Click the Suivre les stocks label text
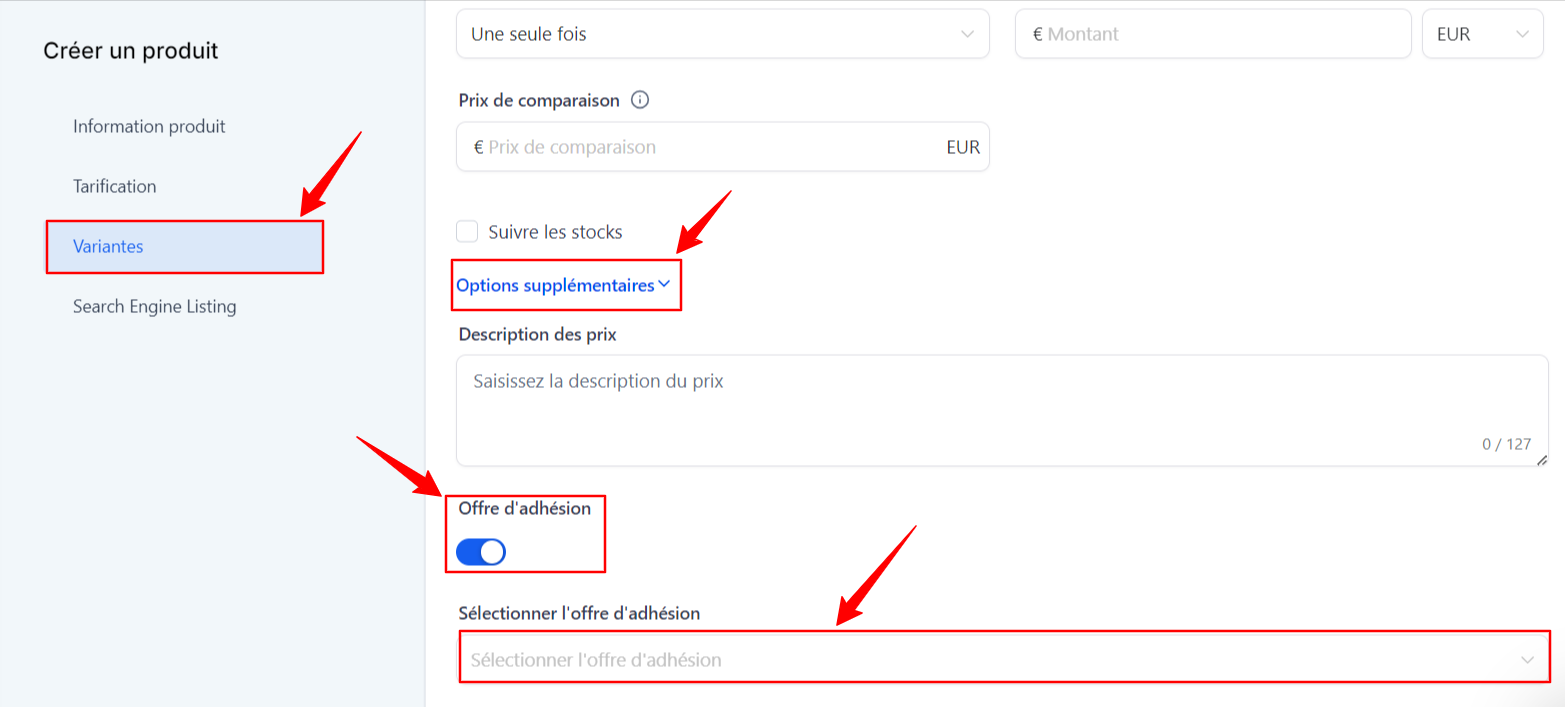The height and width of the screenshot is (707, 1565). [x=555, y=232]
